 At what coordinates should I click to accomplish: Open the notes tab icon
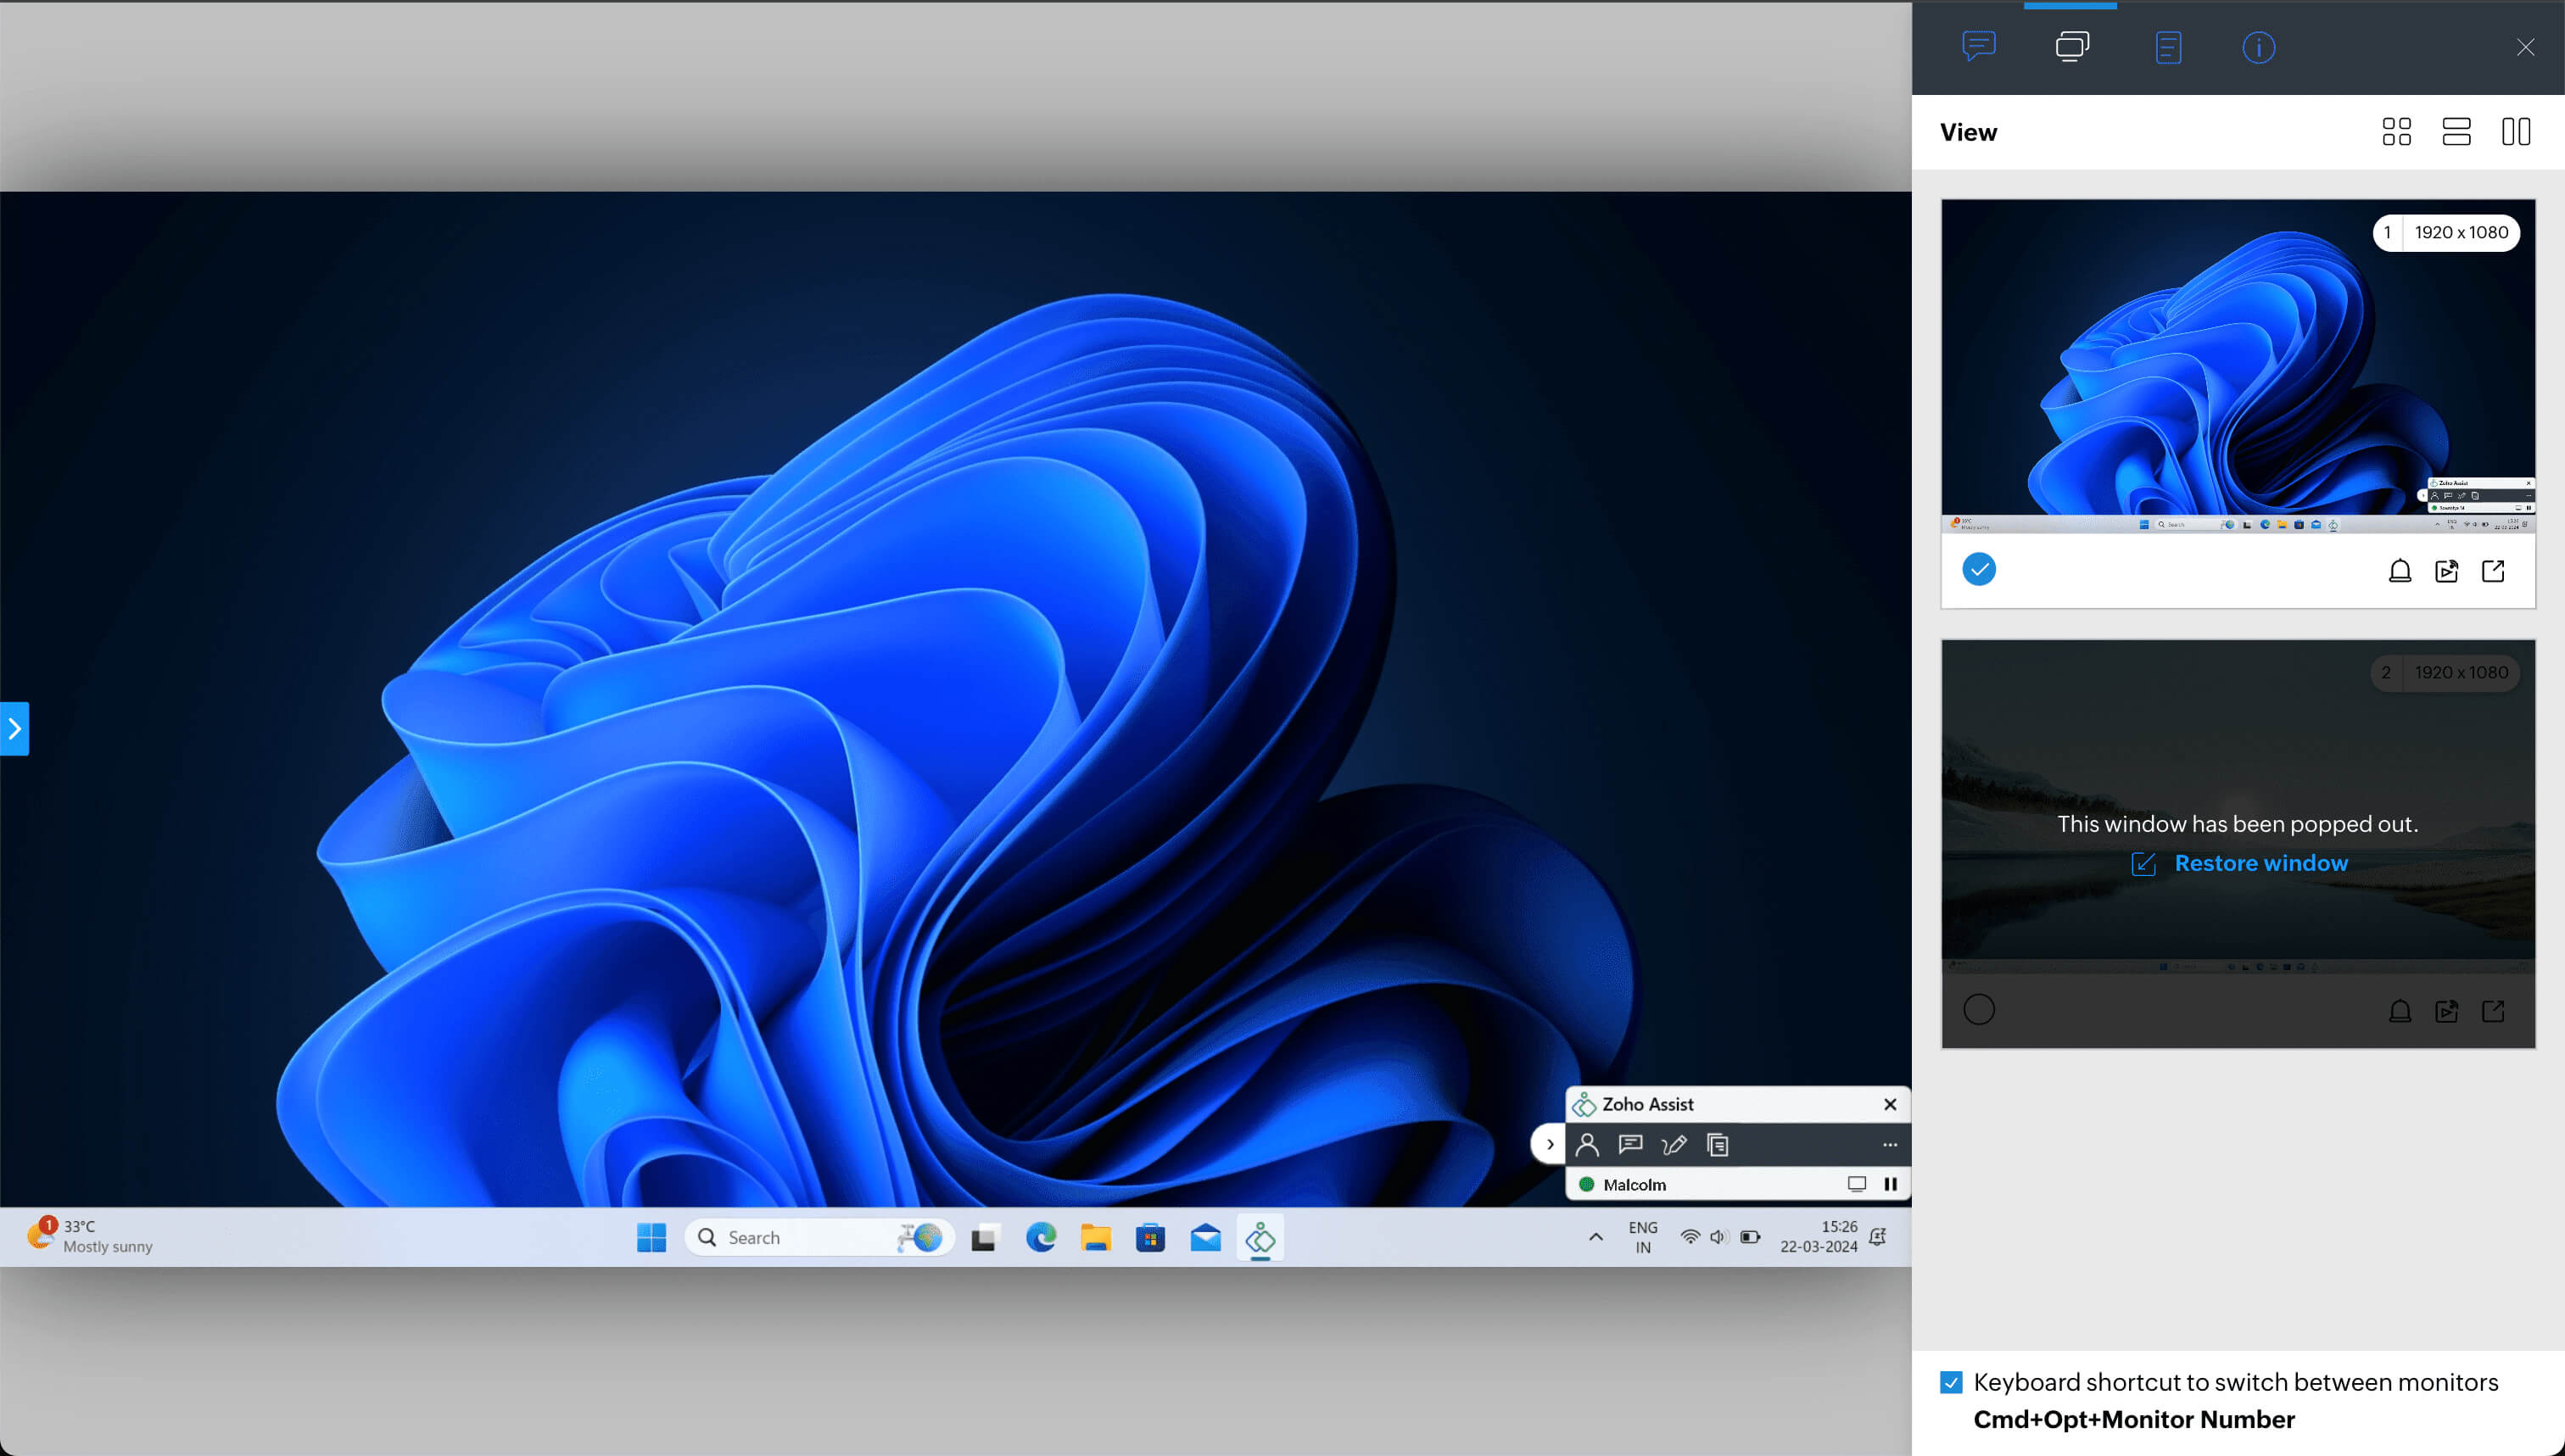[2167, 47]
